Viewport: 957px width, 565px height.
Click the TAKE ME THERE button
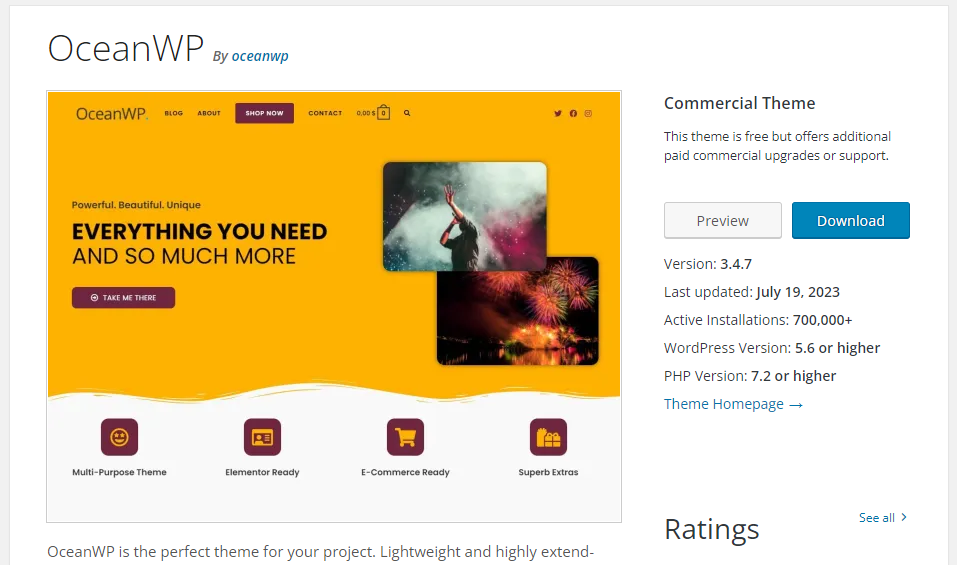pyautogui.click(x=123, y=298)
